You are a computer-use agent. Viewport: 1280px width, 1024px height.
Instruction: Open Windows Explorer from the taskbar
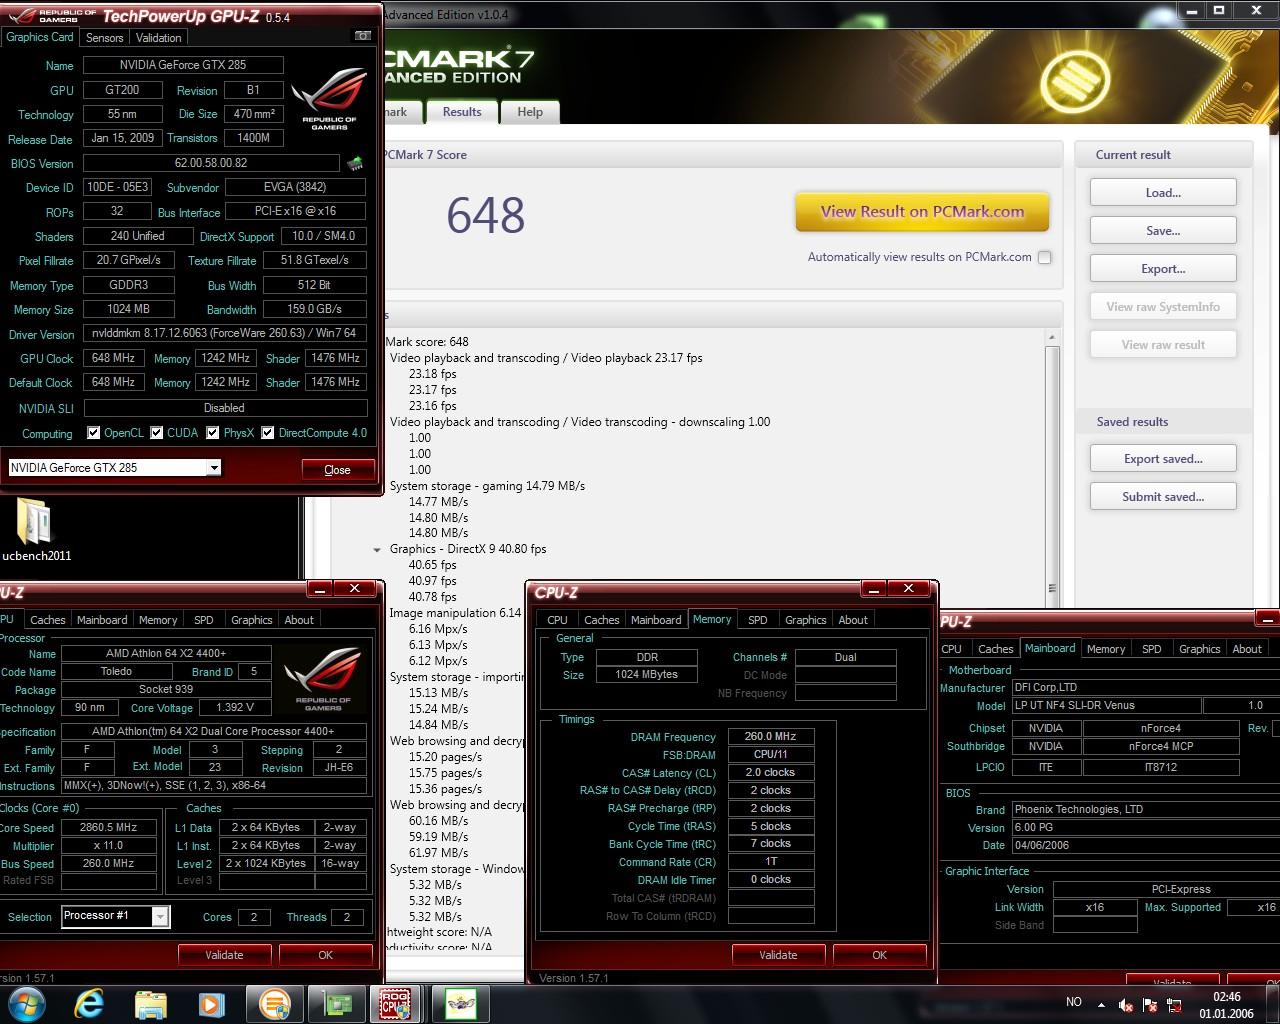tap(151, 1003)
